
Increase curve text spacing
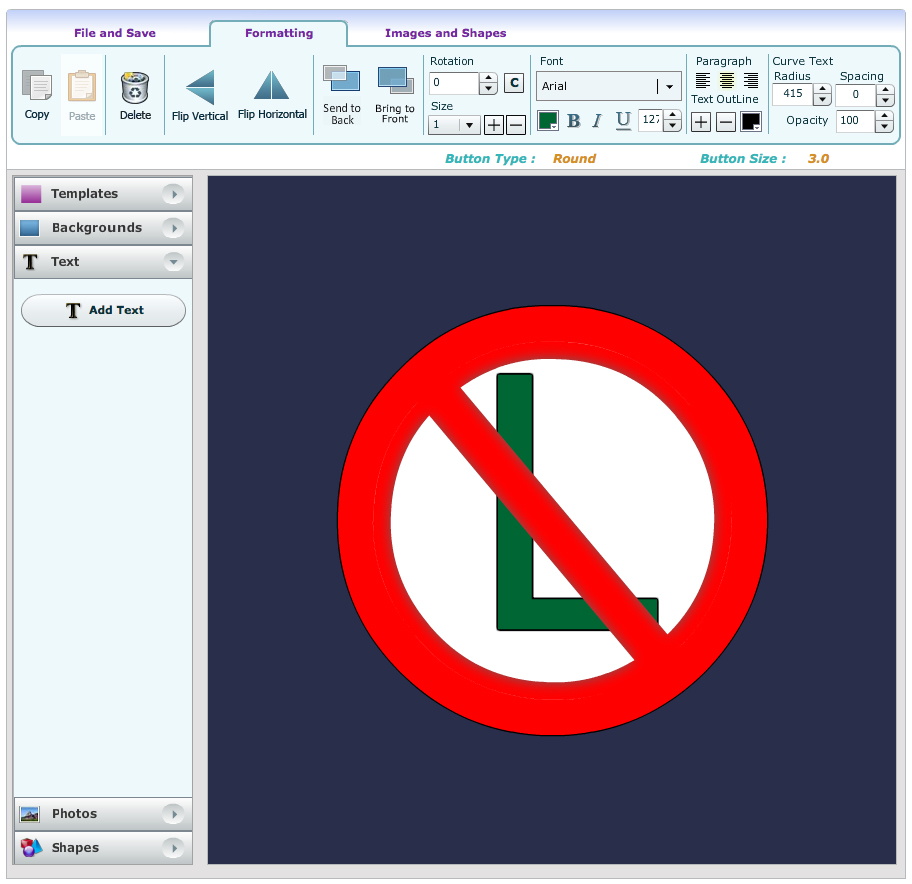coord(885,90)
